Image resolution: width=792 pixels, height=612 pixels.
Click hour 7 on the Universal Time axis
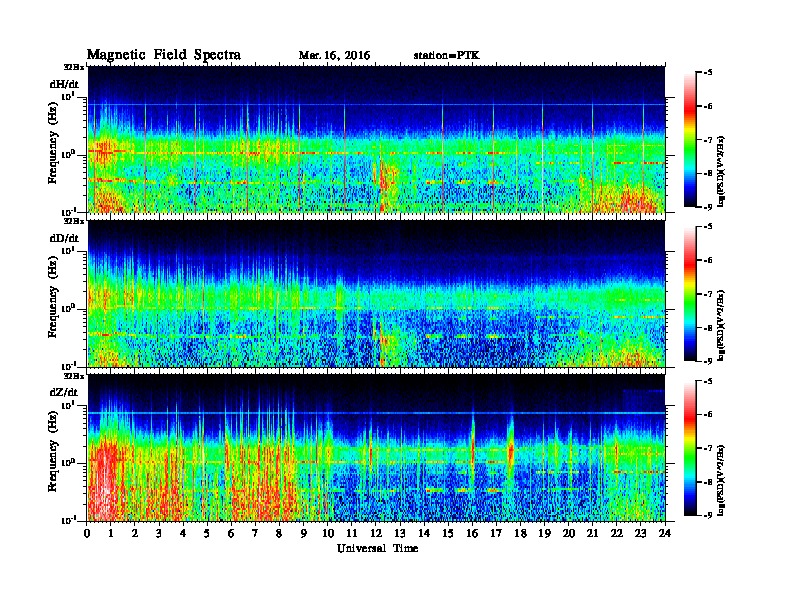click(x=256, y=534)
